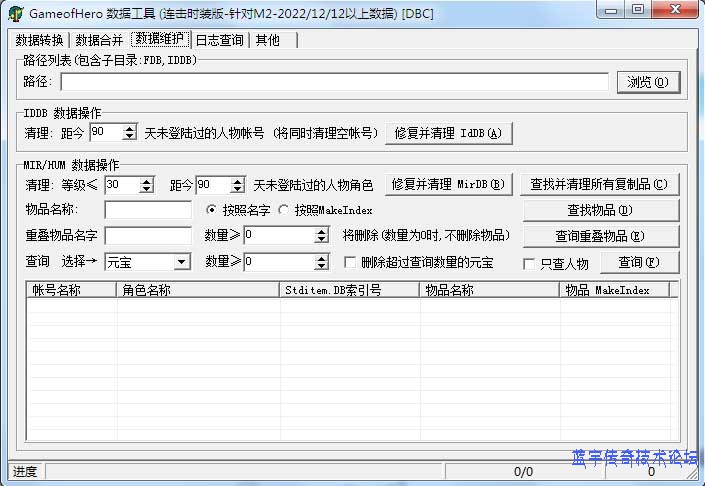Screen dimensions: 705x486
Task: Decrease the 重叠物品 数量≥ stepper
Action: point(321,239)
